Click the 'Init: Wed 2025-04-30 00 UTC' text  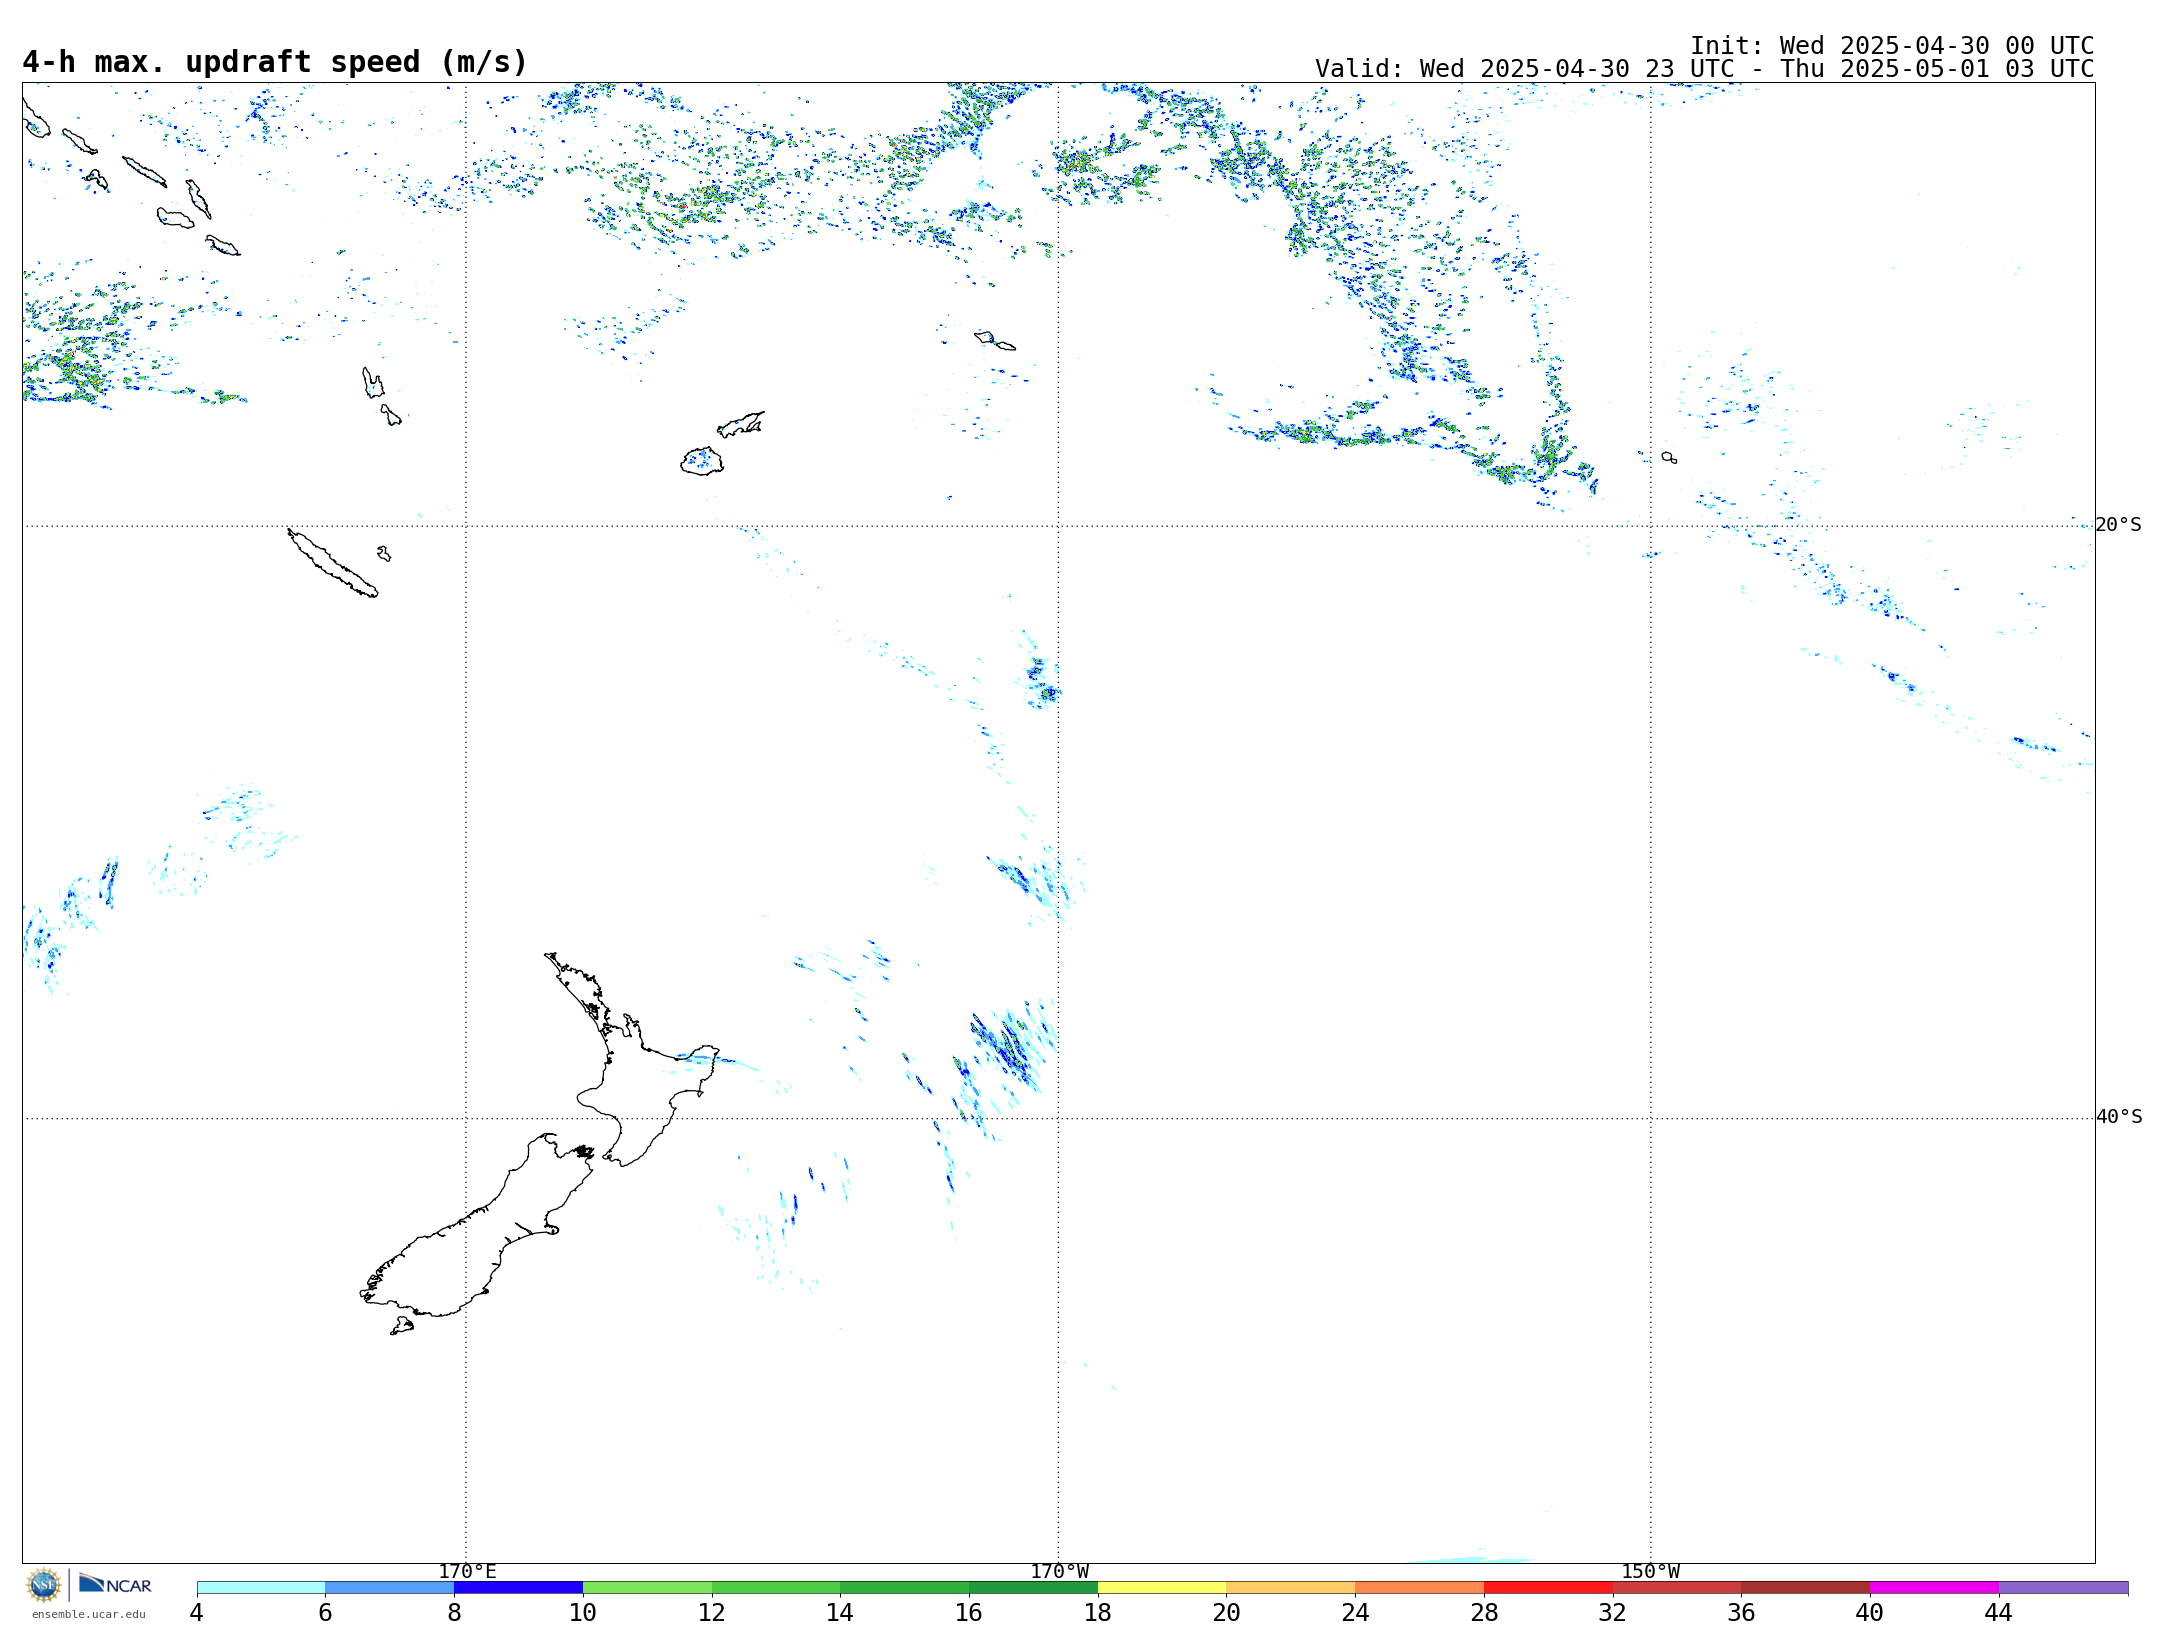[x=1892, y=46]
